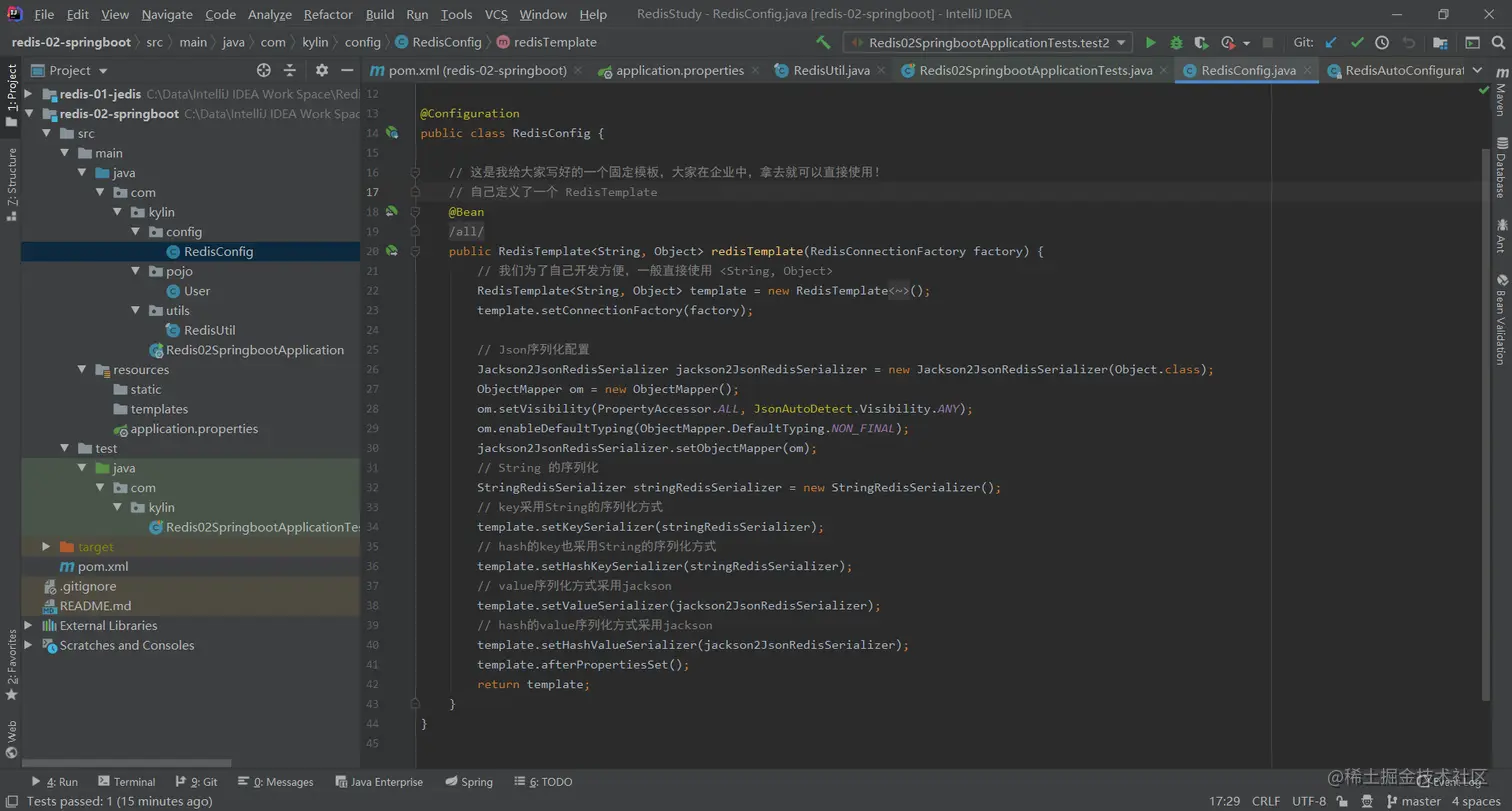Open Project Structure folder icon in toolbar
1512x811 pixels.
pyautogui.click(x=1440, y=43)
